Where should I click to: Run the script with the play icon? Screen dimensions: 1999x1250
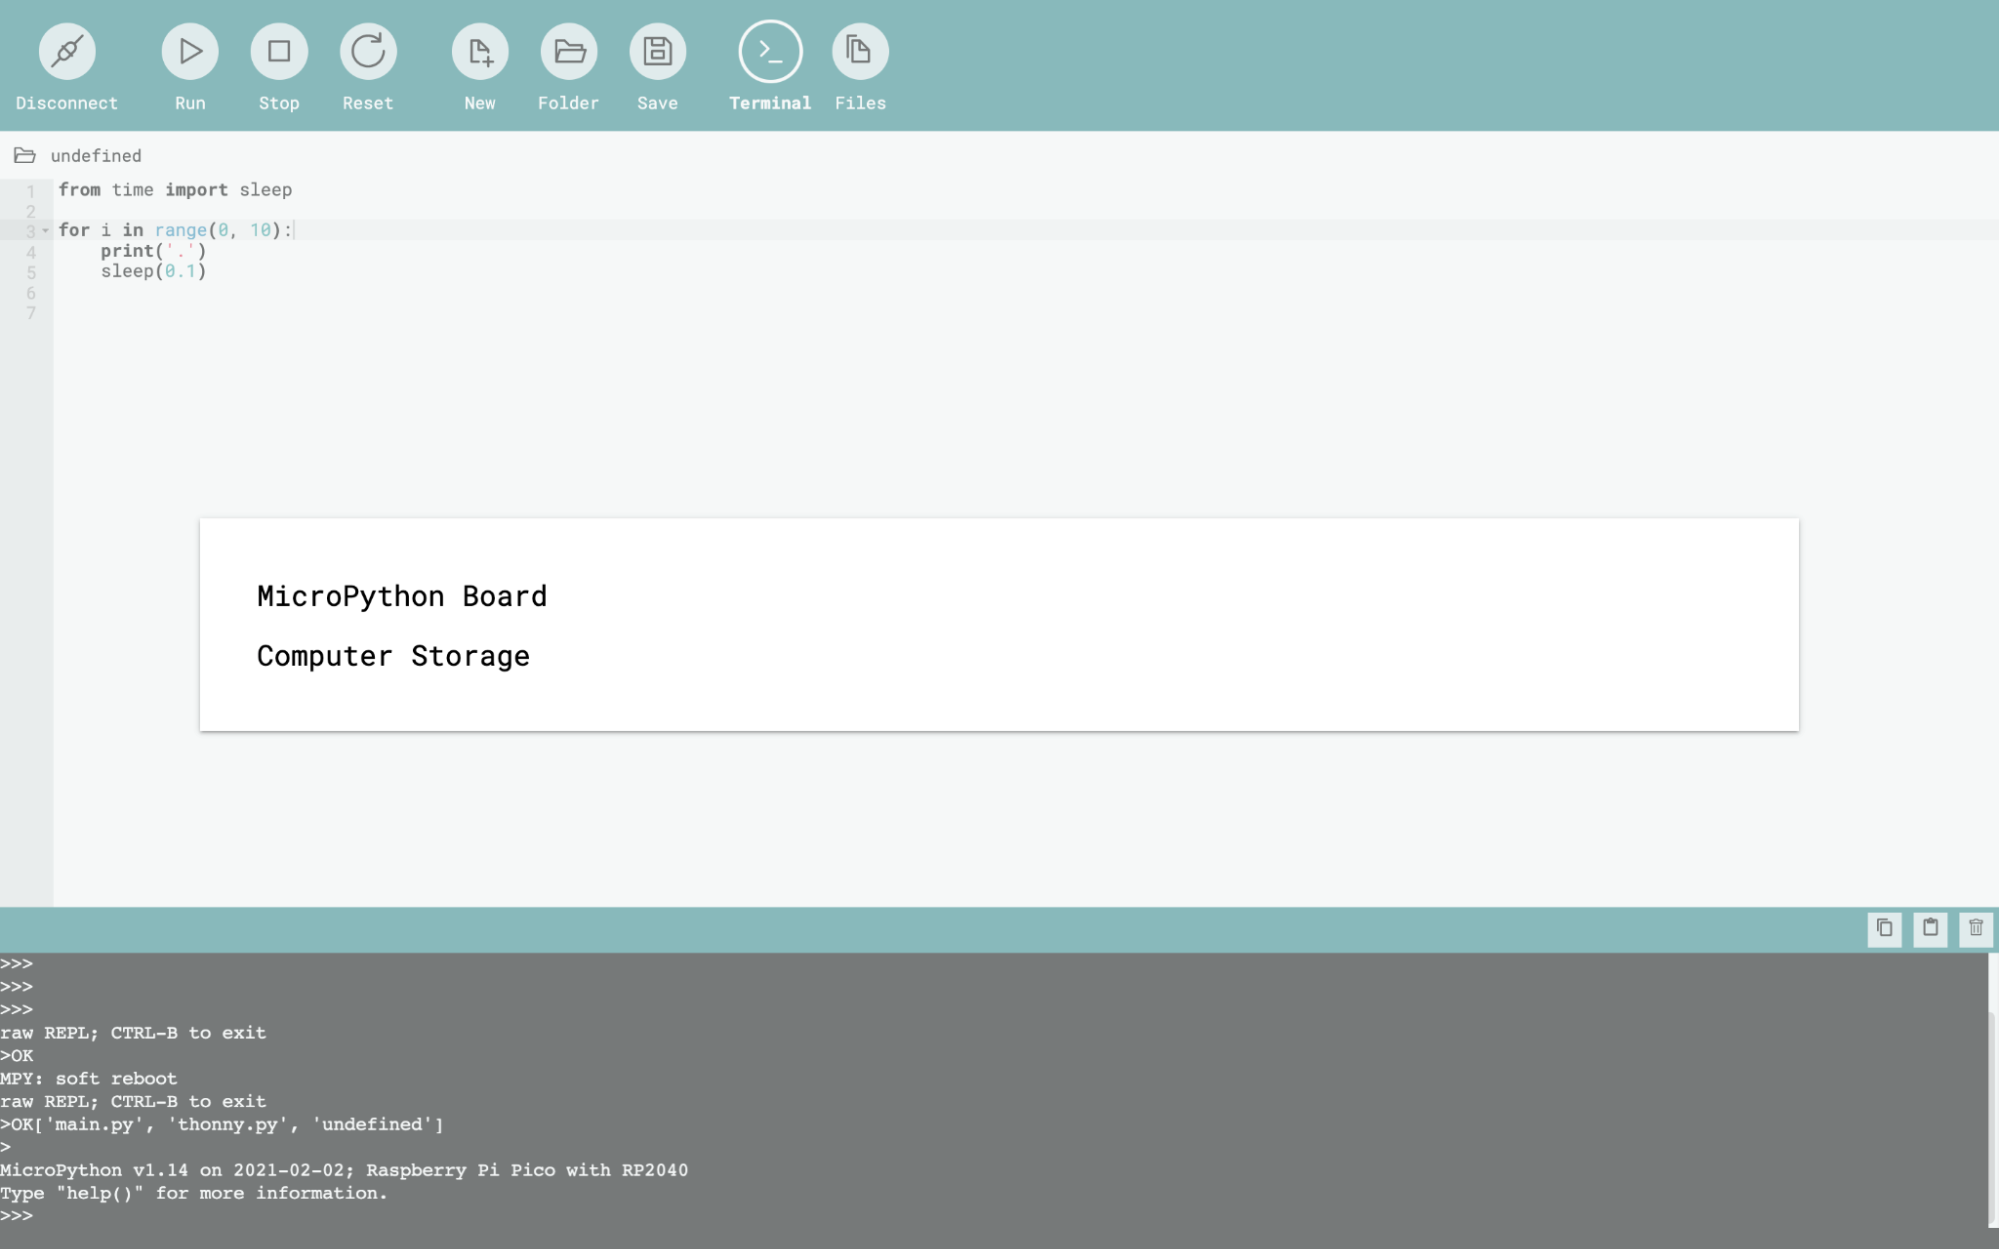(190, 51)
